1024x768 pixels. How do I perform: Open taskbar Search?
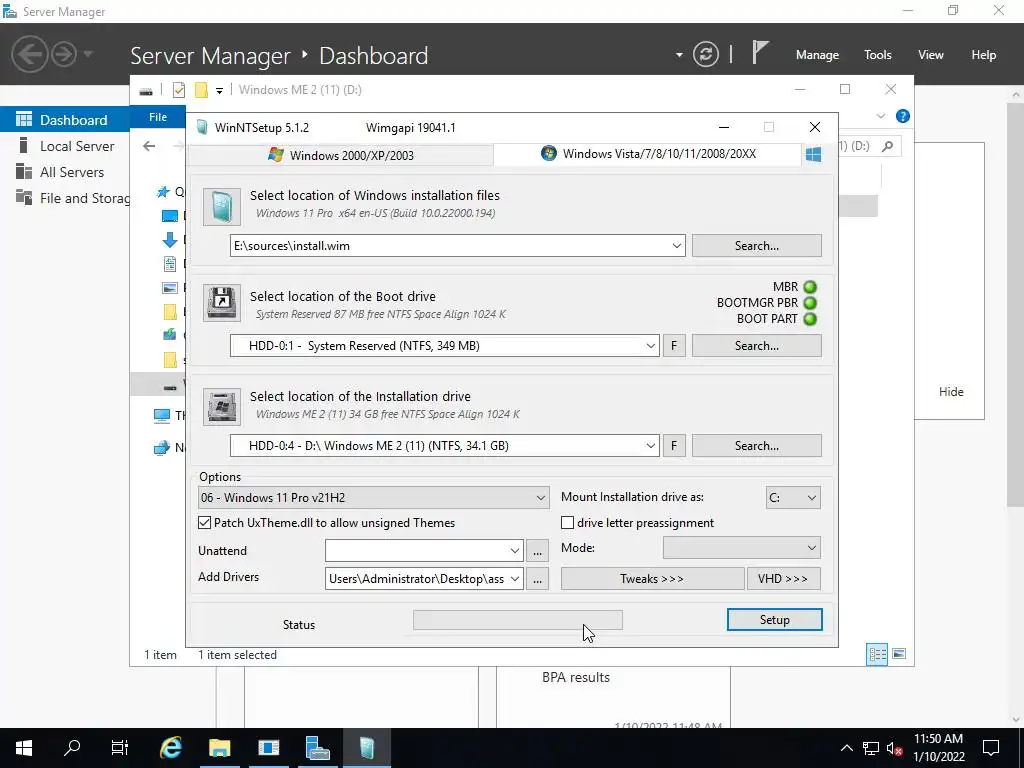(x=72, y=748)
